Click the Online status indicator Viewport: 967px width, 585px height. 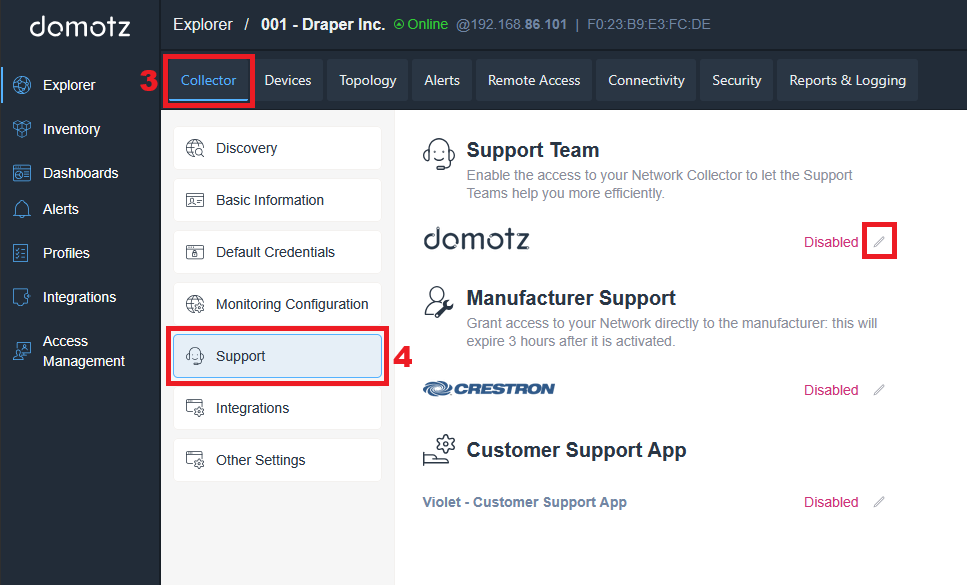tap(421, 24)
